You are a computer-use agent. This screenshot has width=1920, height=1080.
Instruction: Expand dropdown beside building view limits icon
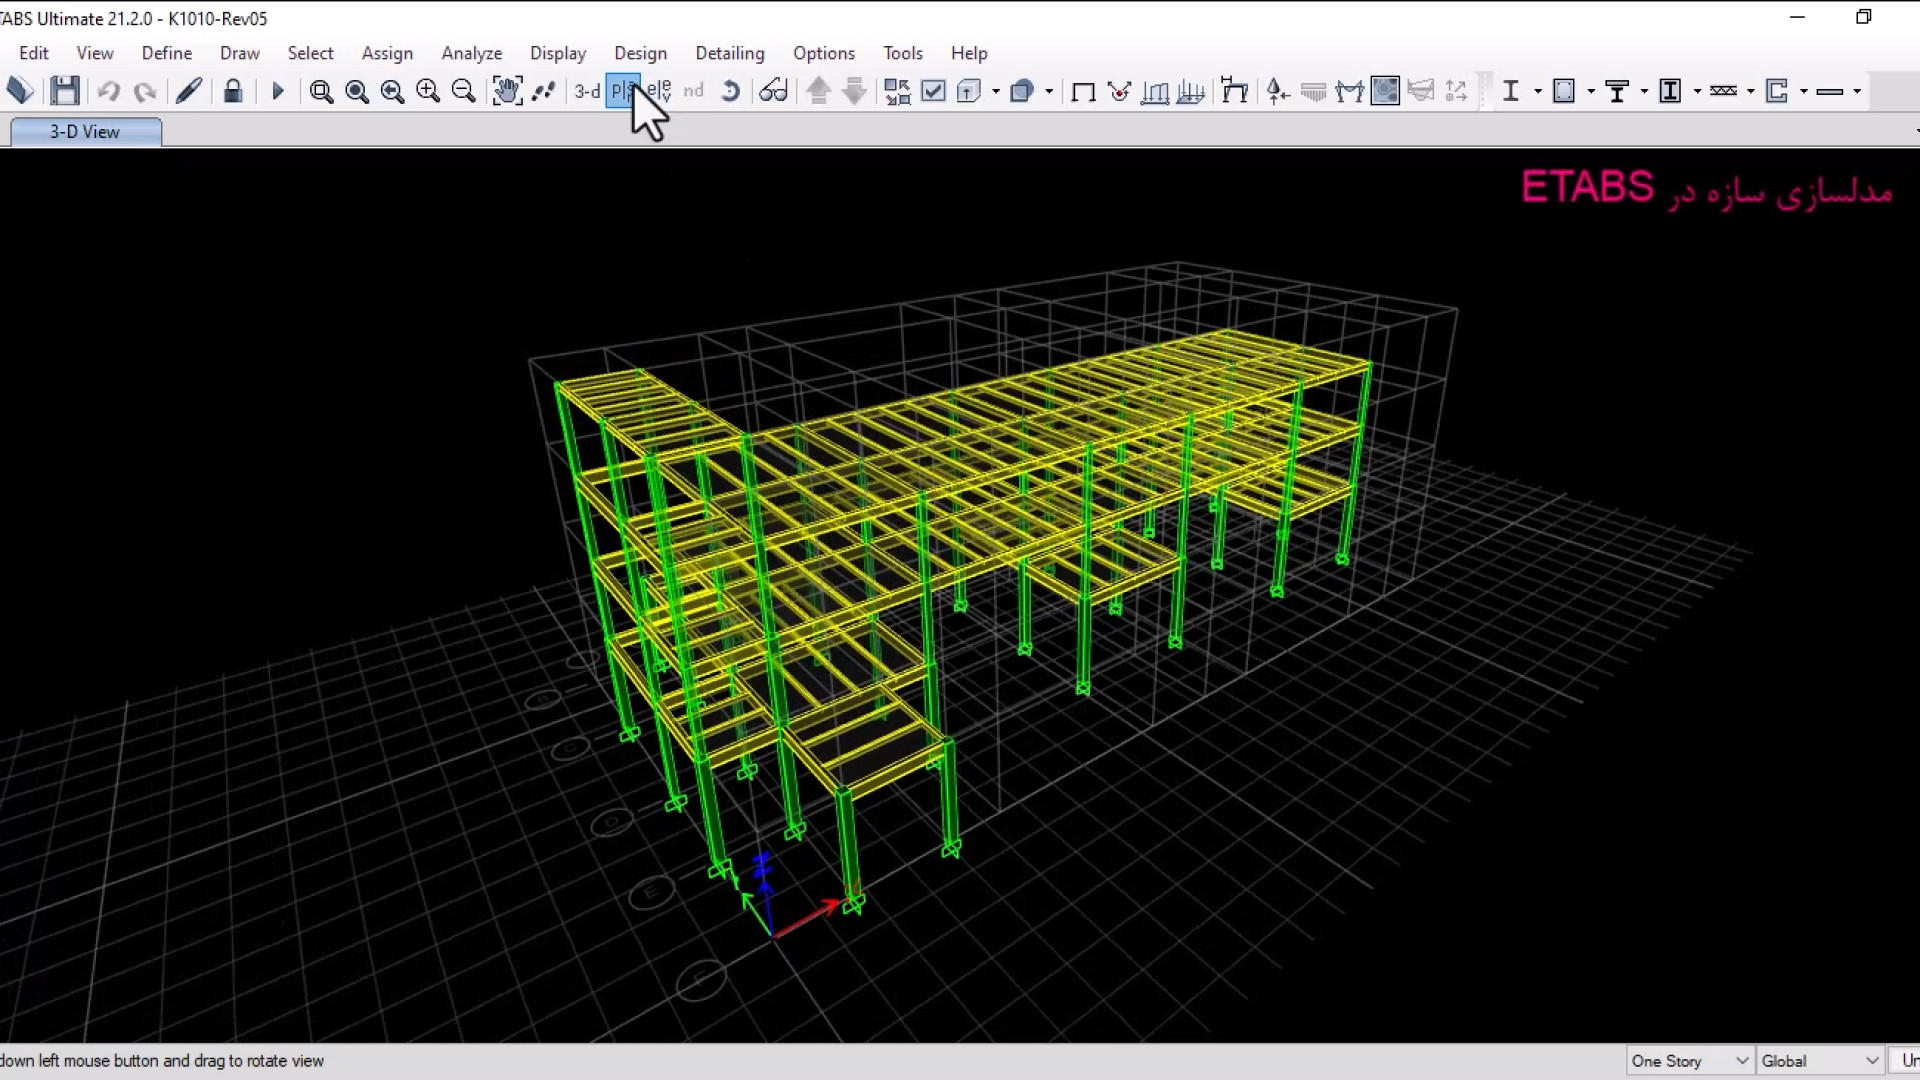tap(996, 92)
